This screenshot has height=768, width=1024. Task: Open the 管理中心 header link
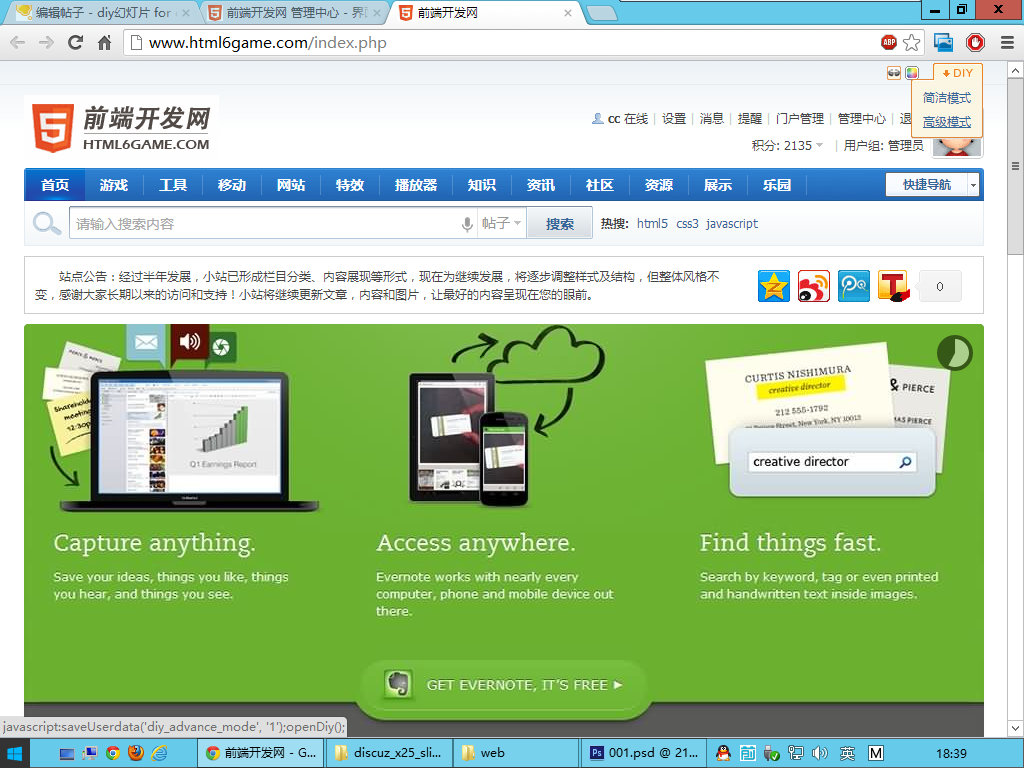(x=862, y=119)
